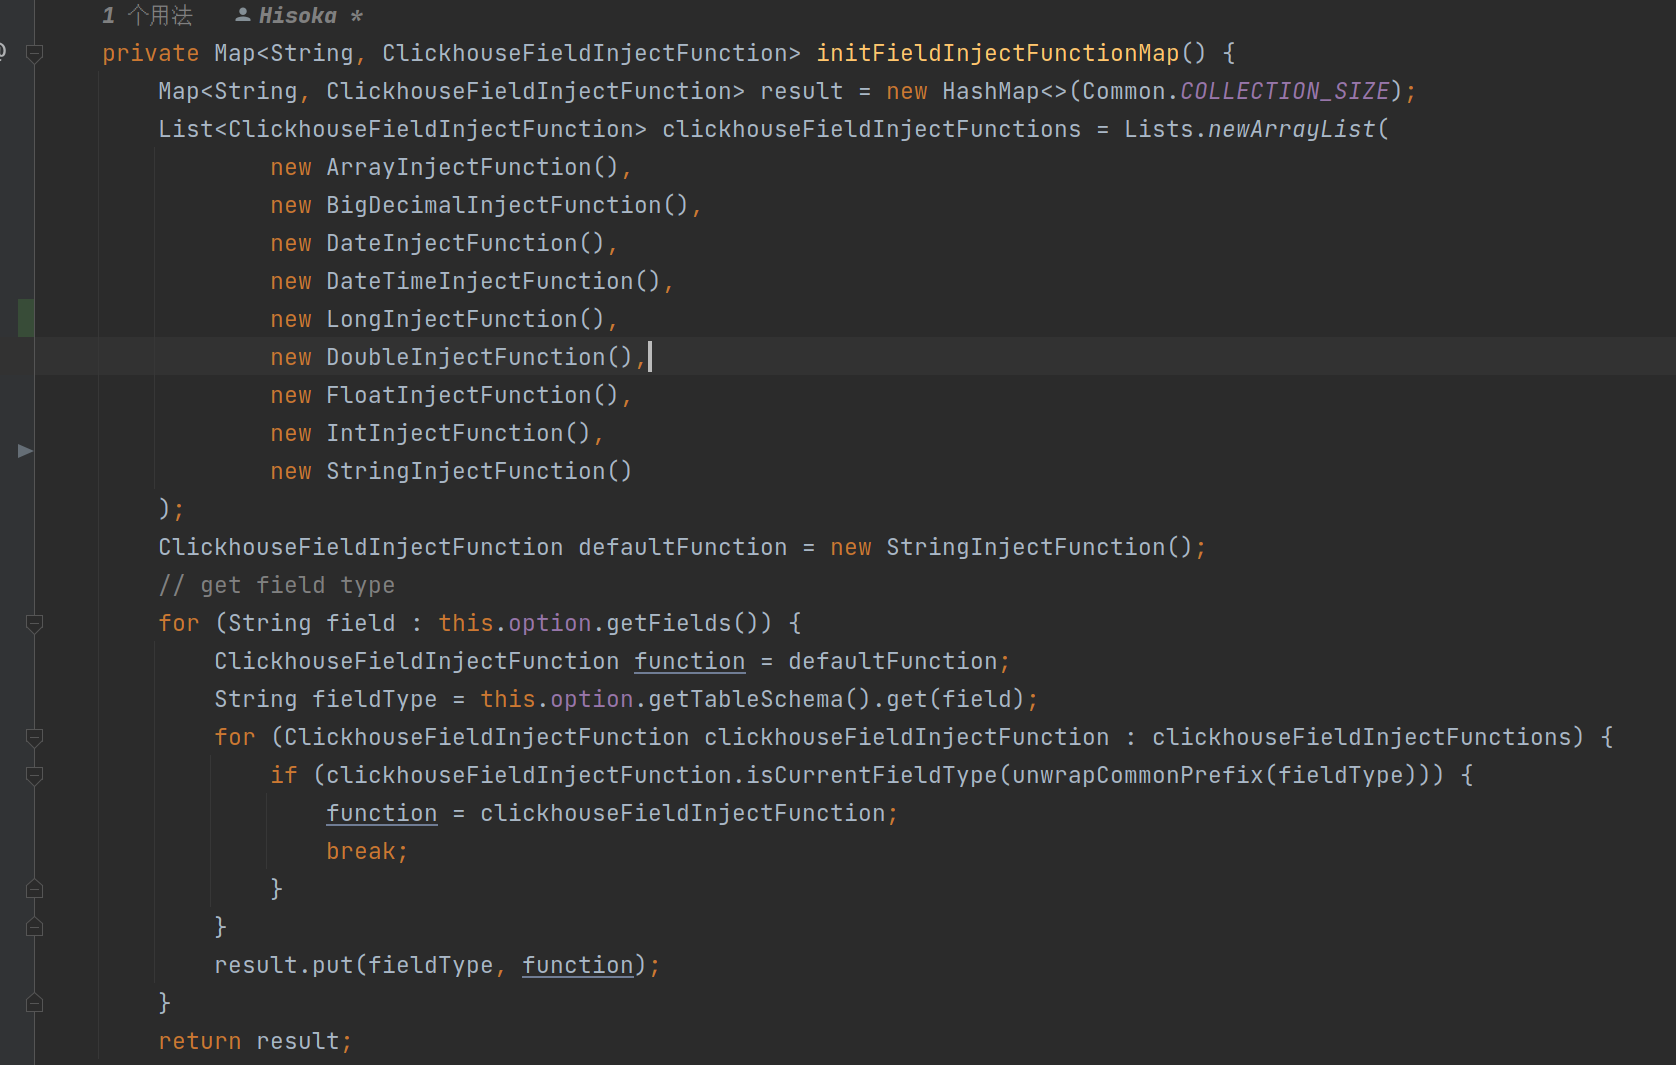Open the '1 个用法' usage hint
This screenshot has height=1065, width=1676.
pos(148,14)
